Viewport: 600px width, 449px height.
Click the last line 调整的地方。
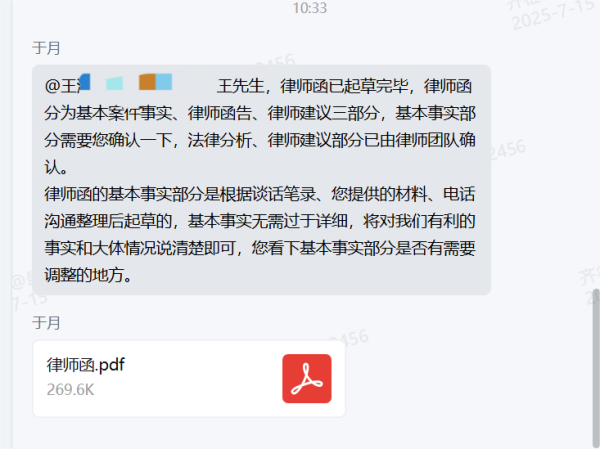tap(88, 275)
